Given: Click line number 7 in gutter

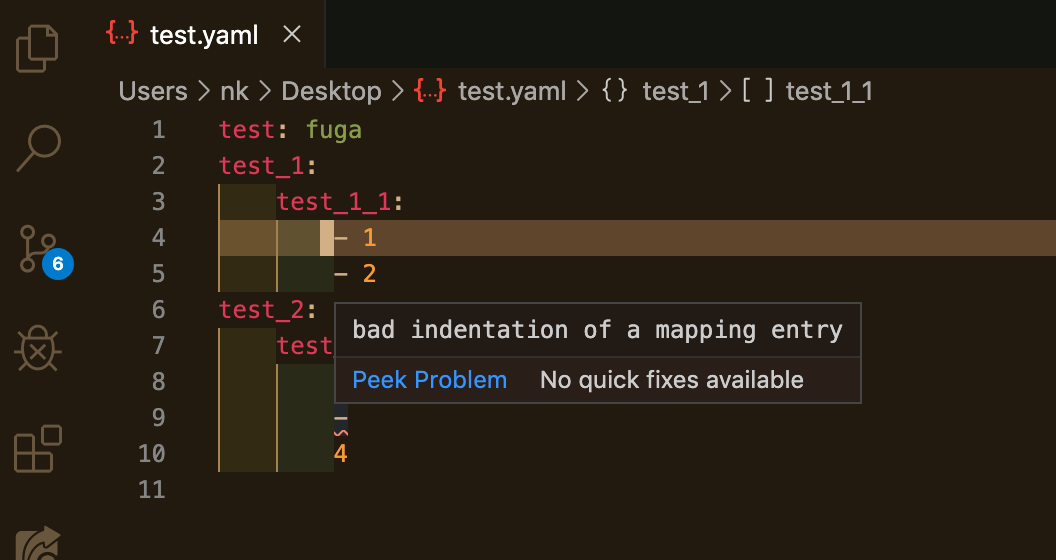Looking at the screenshot, I should 158,345.
